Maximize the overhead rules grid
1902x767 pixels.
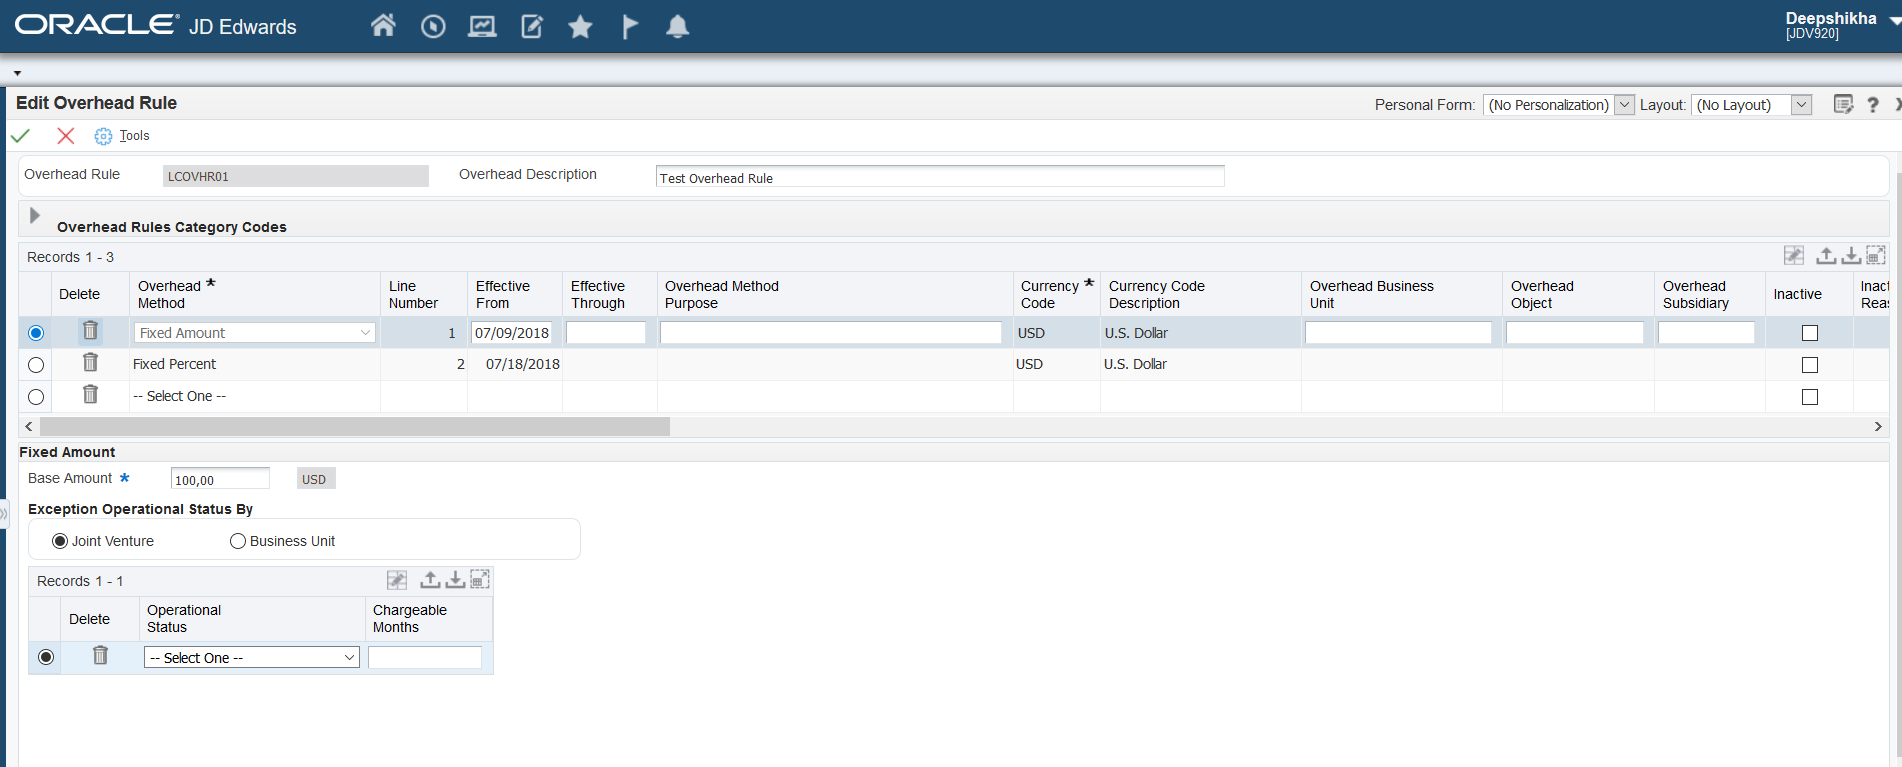pyautogui.click(x=1876, y=256)
